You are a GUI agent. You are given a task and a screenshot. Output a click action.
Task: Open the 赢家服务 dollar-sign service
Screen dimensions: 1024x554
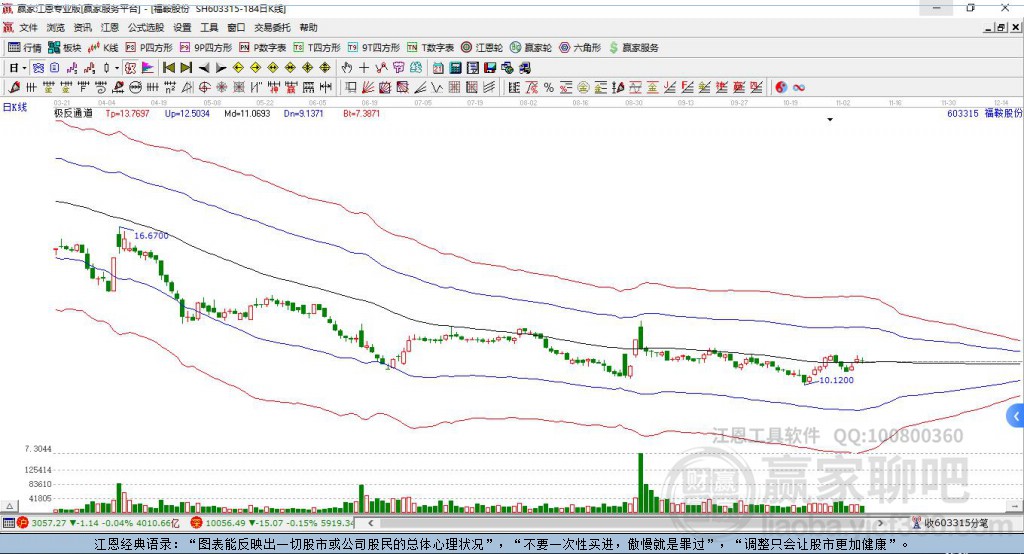[x=633, y=48]
